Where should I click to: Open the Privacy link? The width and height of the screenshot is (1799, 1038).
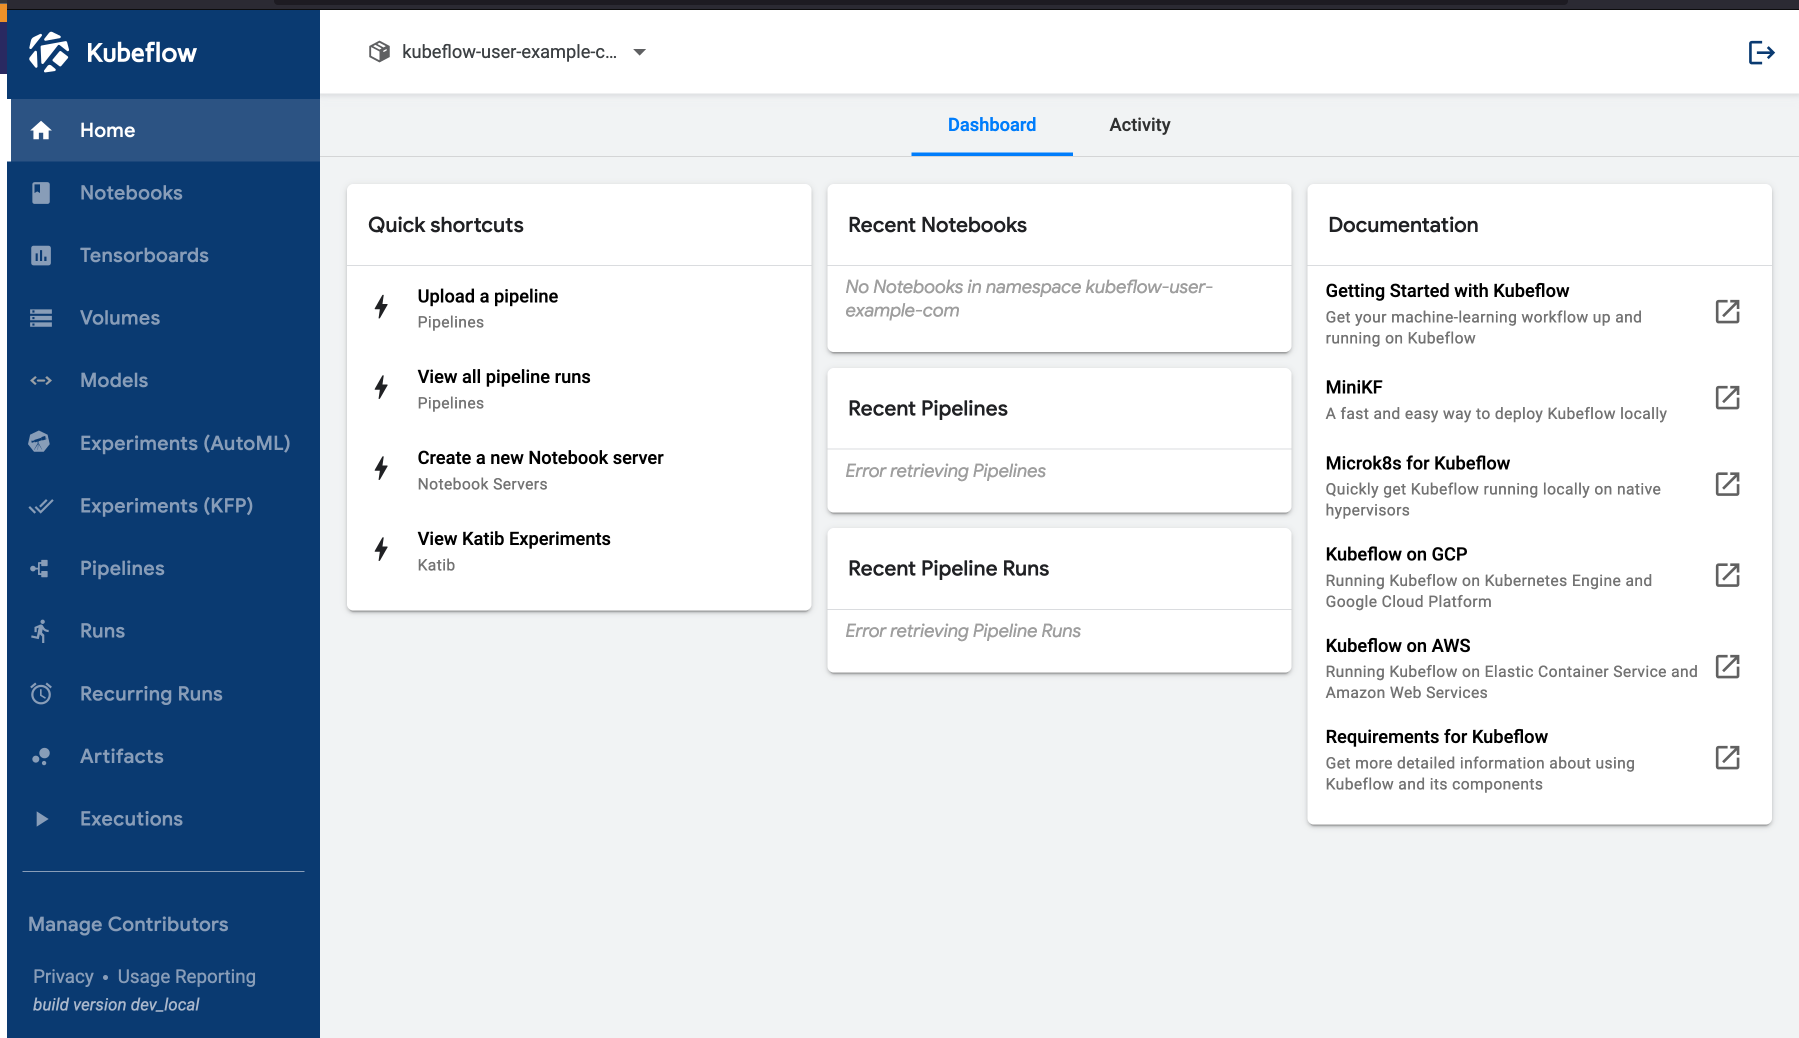pyautogui.click(x=63, y=976)
